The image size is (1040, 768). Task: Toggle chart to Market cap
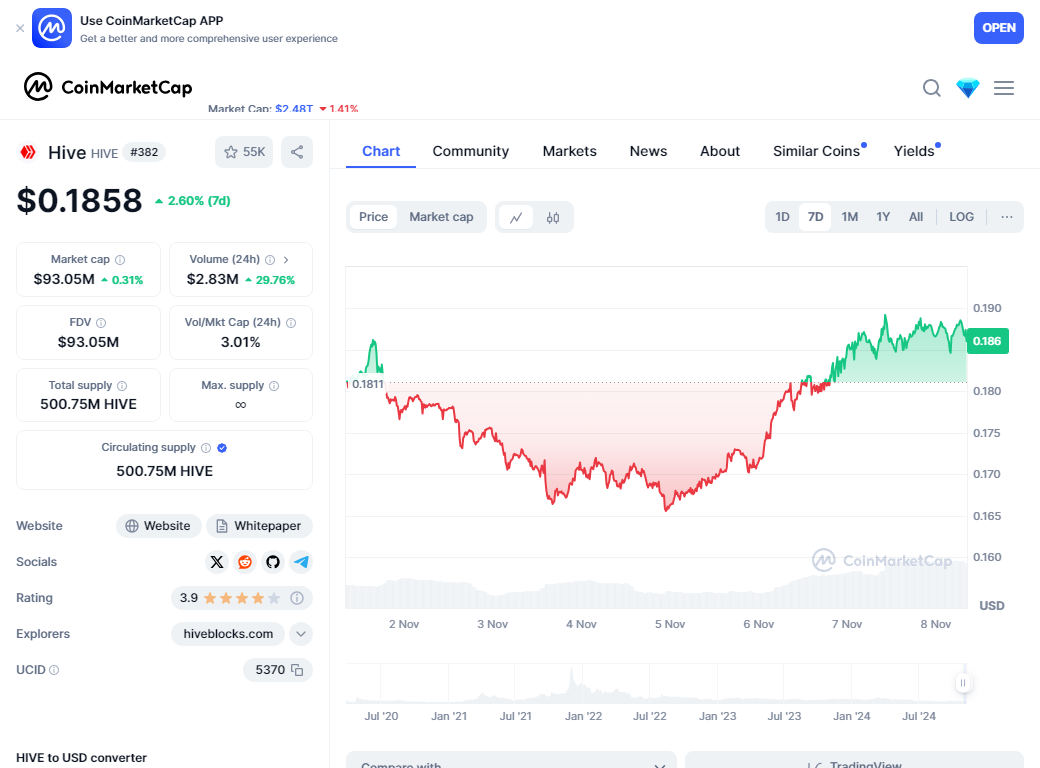click(x=441, y=217)
